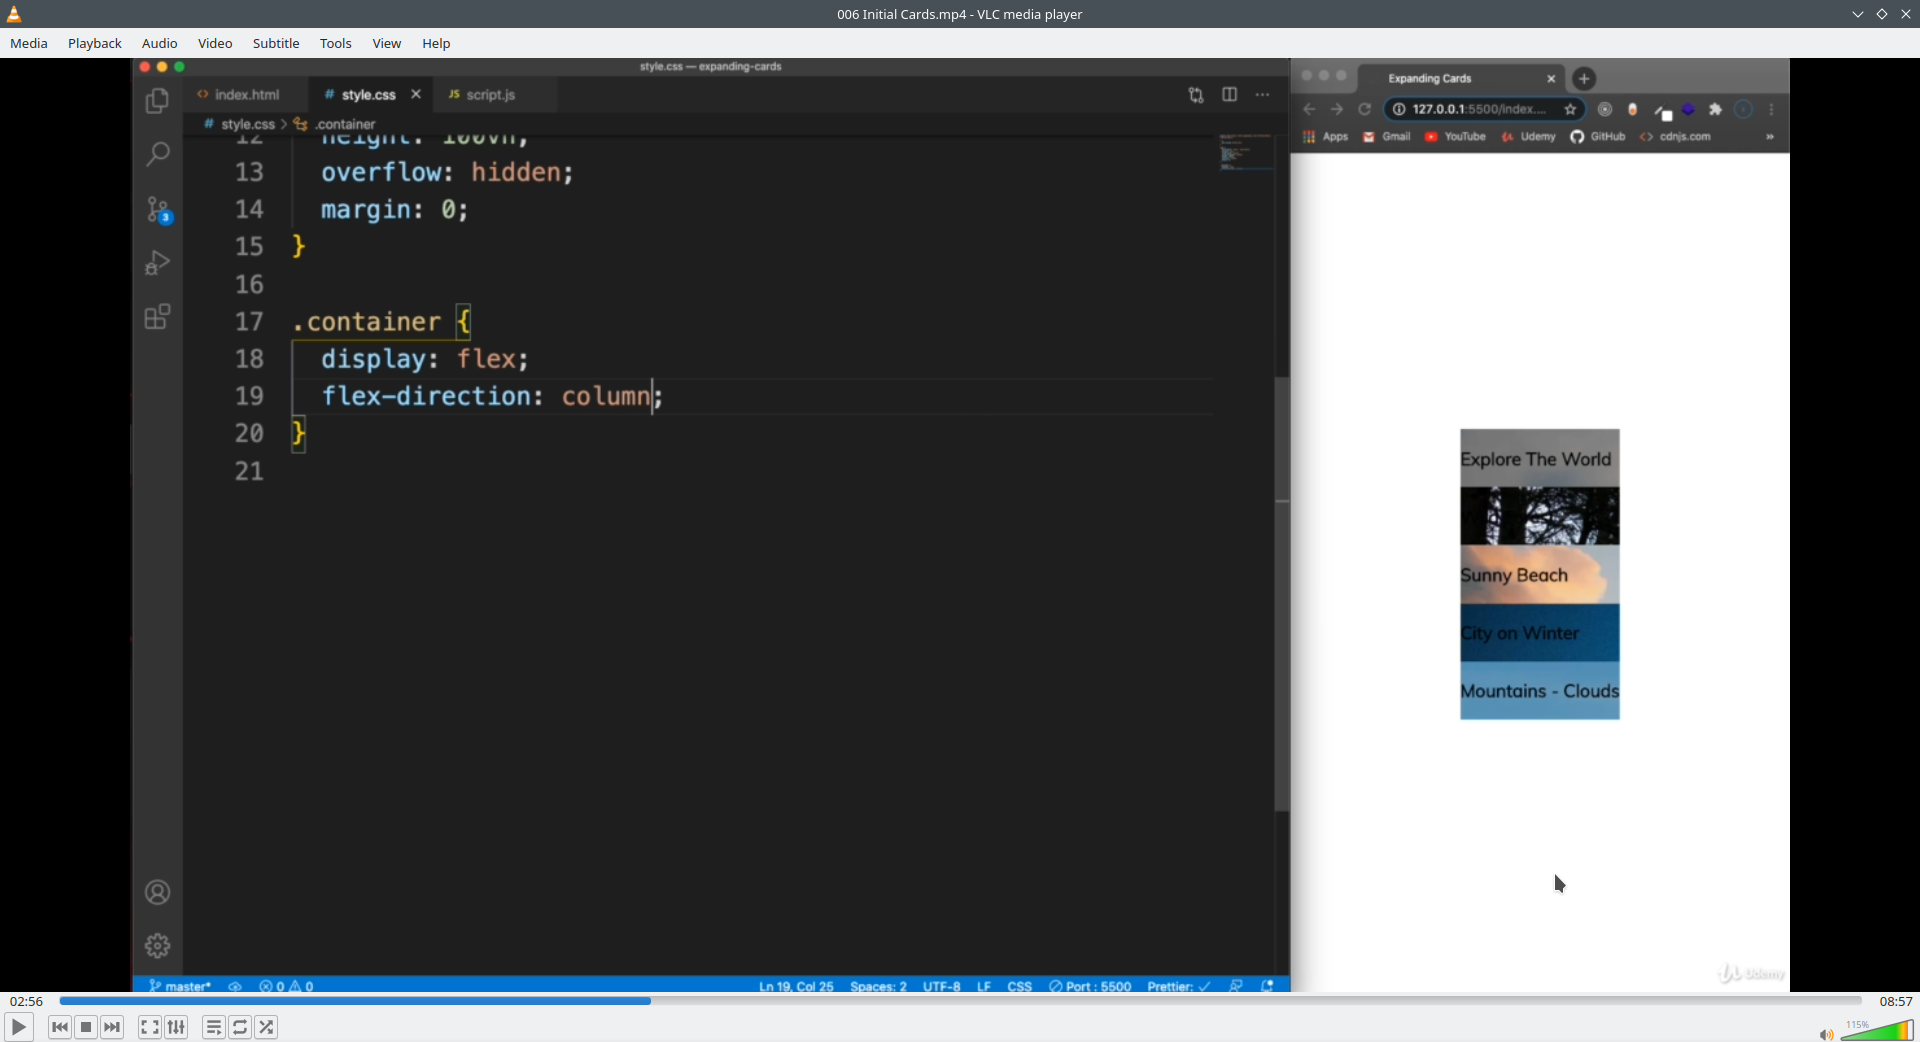
Task: Open the editor More Actions ellipsis
Action: pyautogui.click(x=1263, y=95)
